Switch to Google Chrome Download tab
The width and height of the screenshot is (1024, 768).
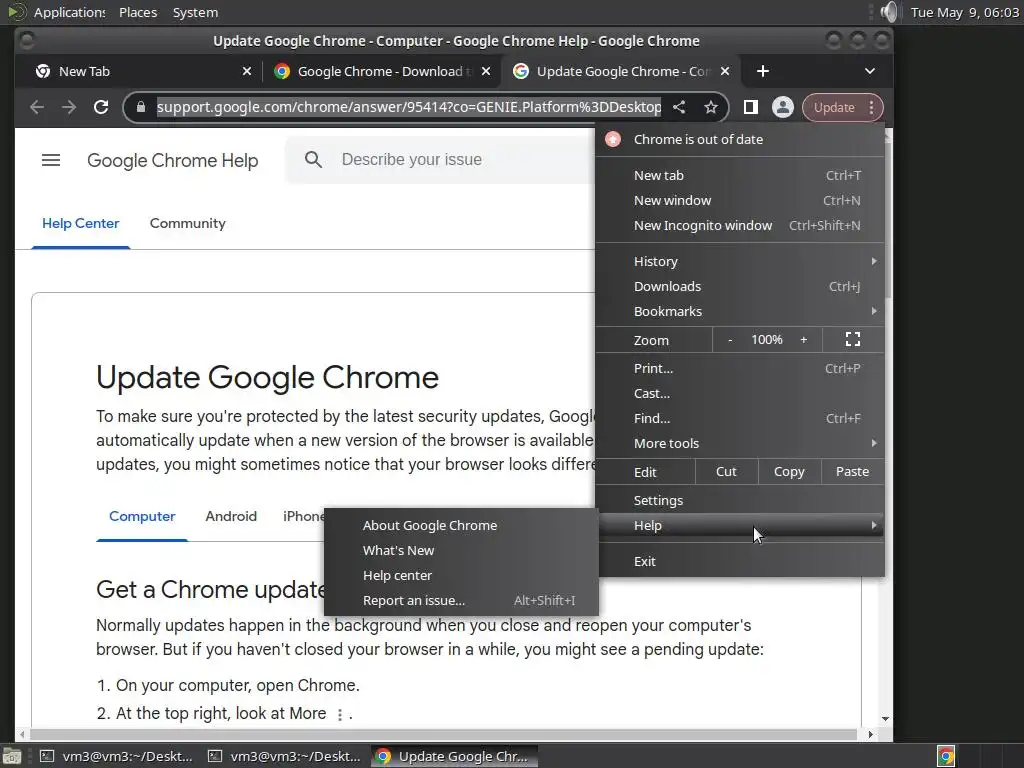381,71
